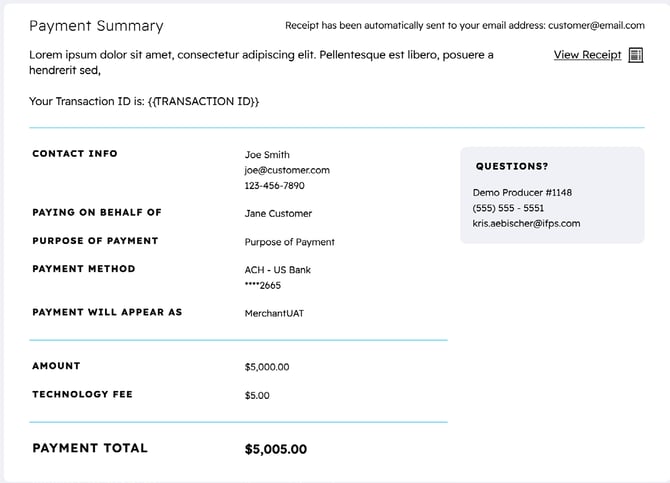Click the (555) 555 - 5551 phone number
Viewport: 670px width, 483px height.
[508, 208]
